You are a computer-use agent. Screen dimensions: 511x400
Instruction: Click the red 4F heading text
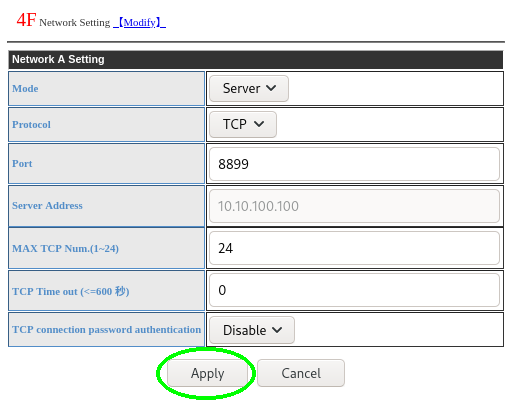(26, 20)
